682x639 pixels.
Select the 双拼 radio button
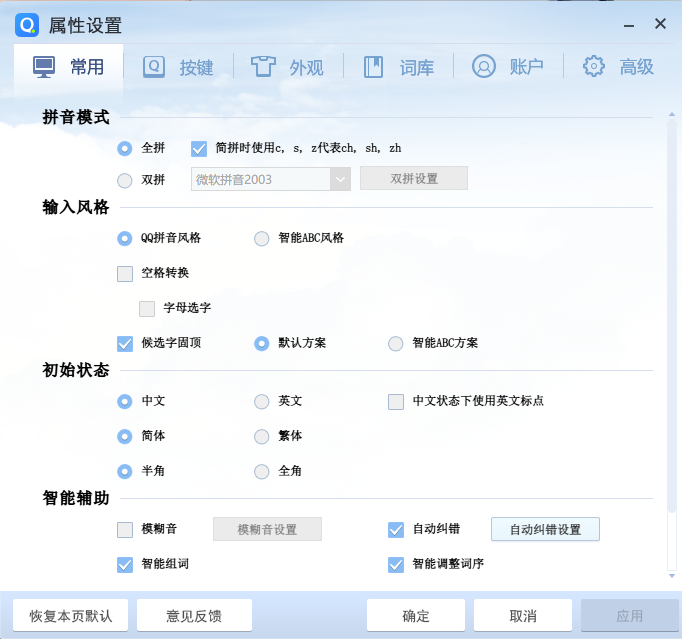125,180
